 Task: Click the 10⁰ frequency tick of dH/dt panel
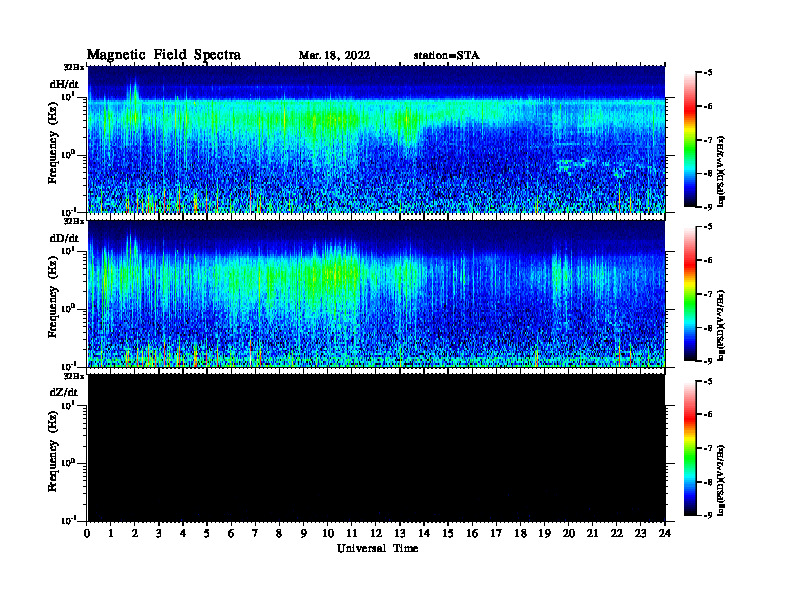pyautogui.click(x=68, y=154)
